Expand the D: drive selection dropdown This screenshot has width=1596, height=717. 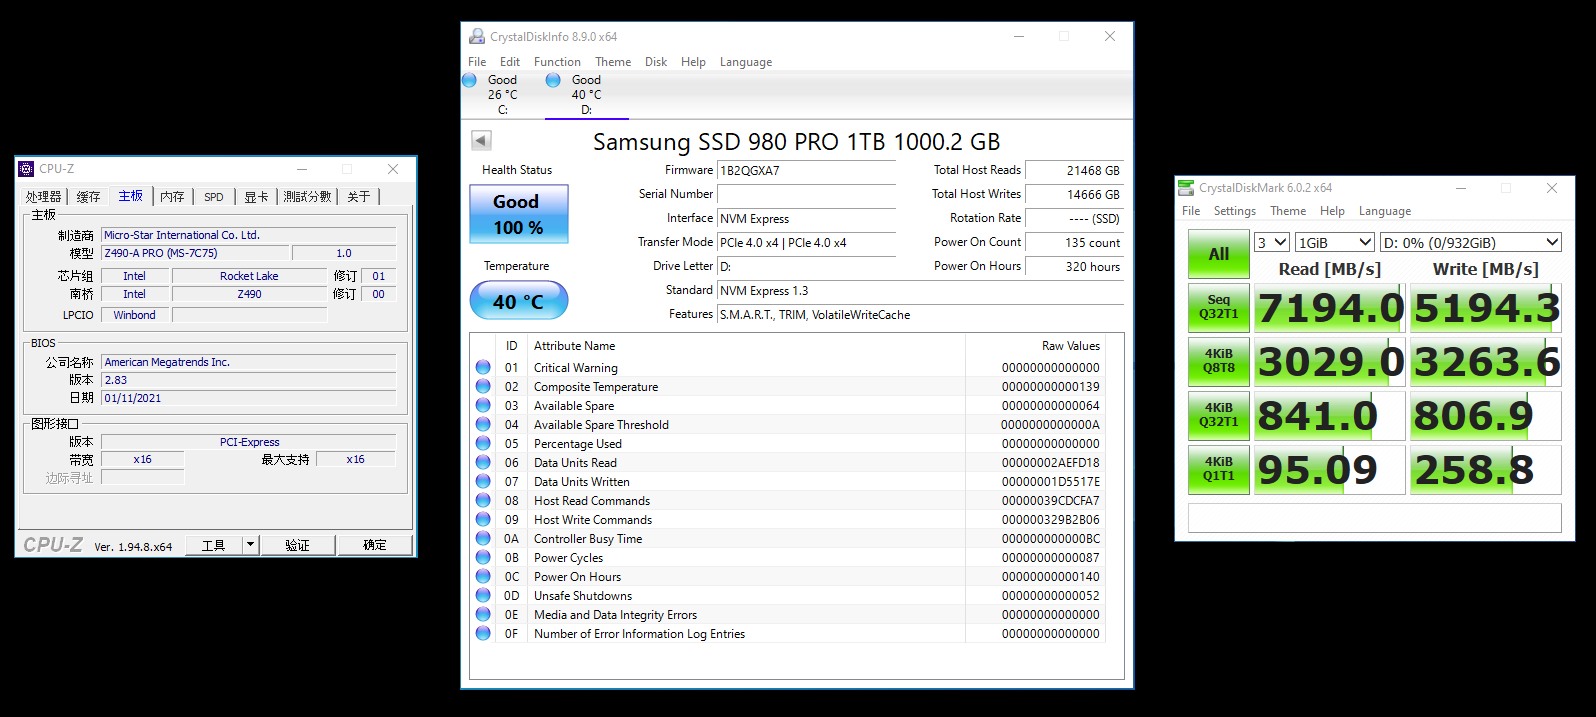coord(1470,242)
